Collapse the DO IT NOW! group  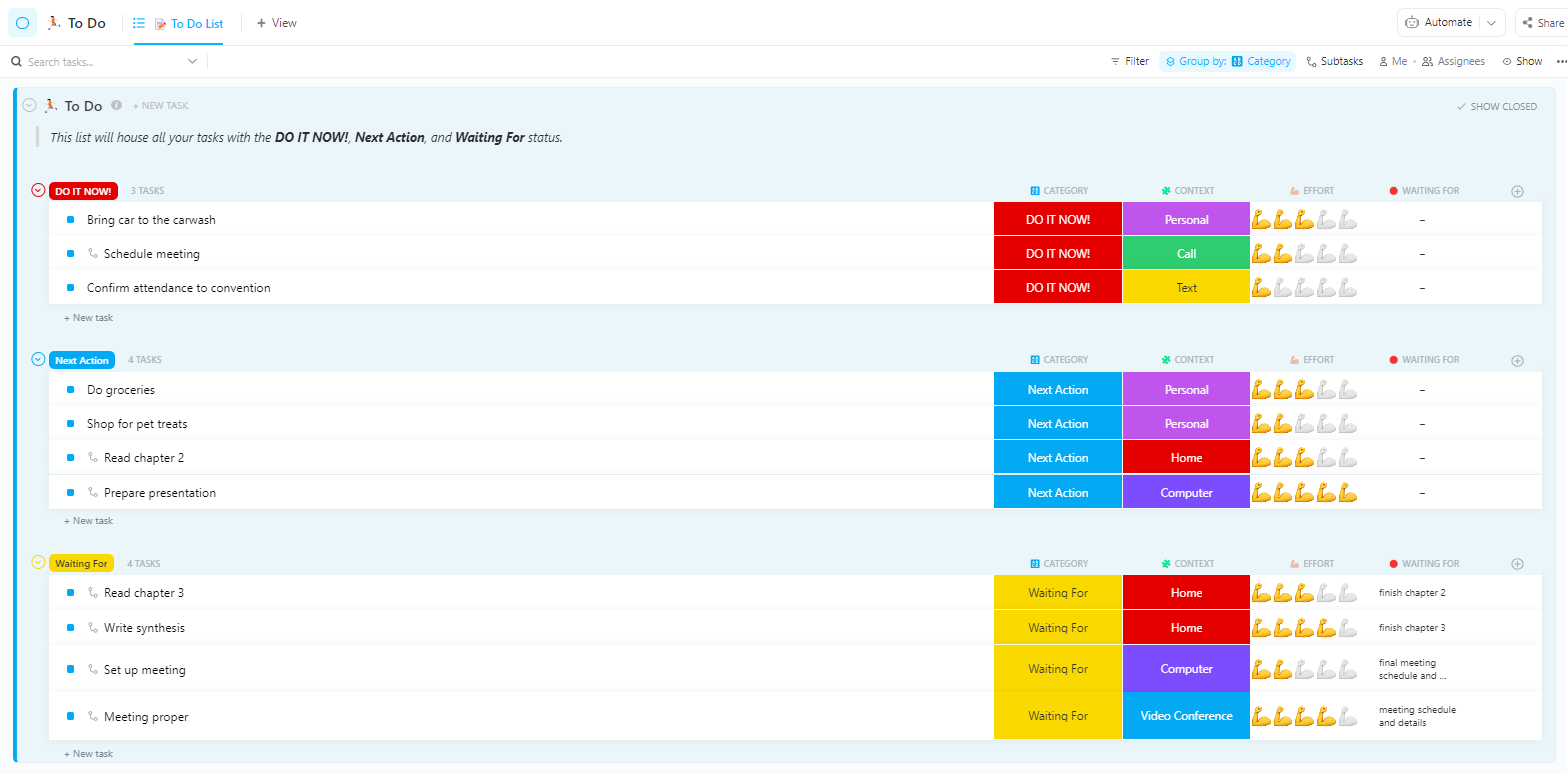(38, 190)
